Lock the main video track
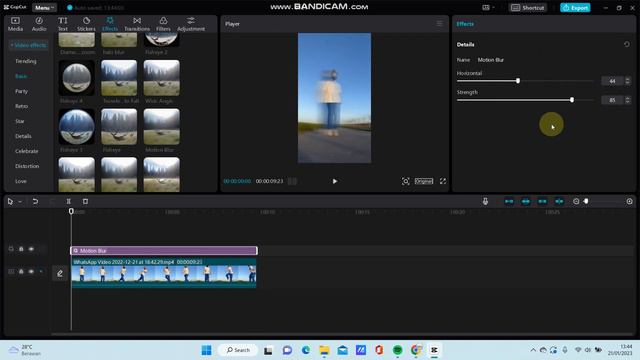 21,271
